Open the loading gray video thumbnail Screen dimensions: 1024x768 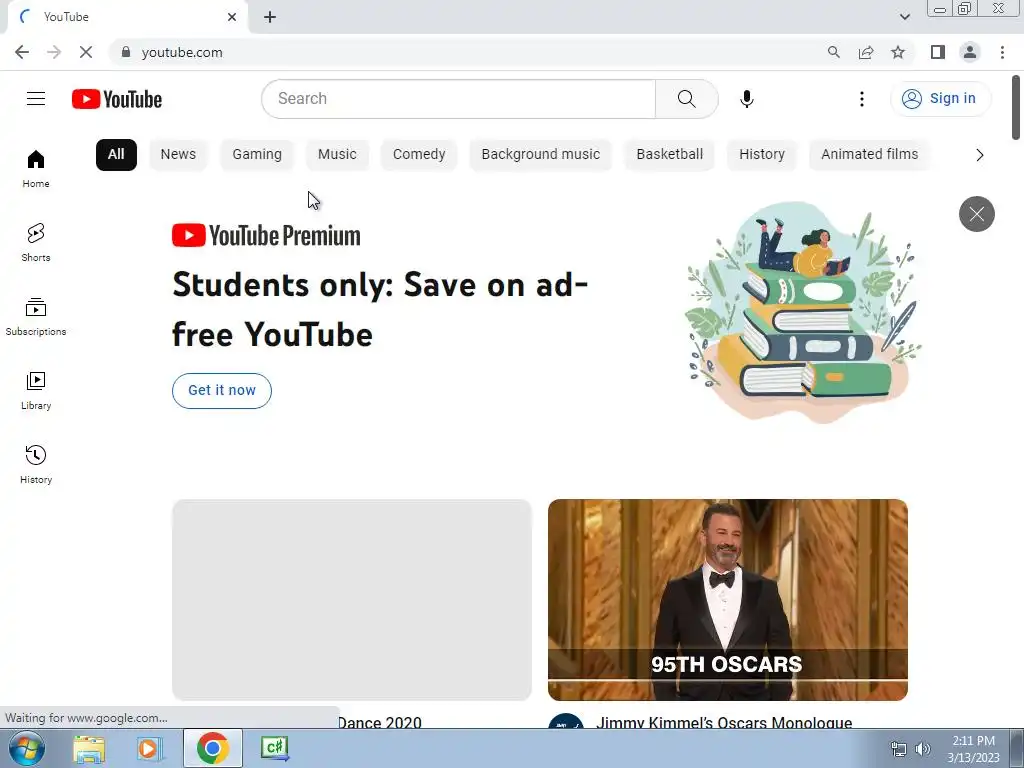[x=352, y=600]
